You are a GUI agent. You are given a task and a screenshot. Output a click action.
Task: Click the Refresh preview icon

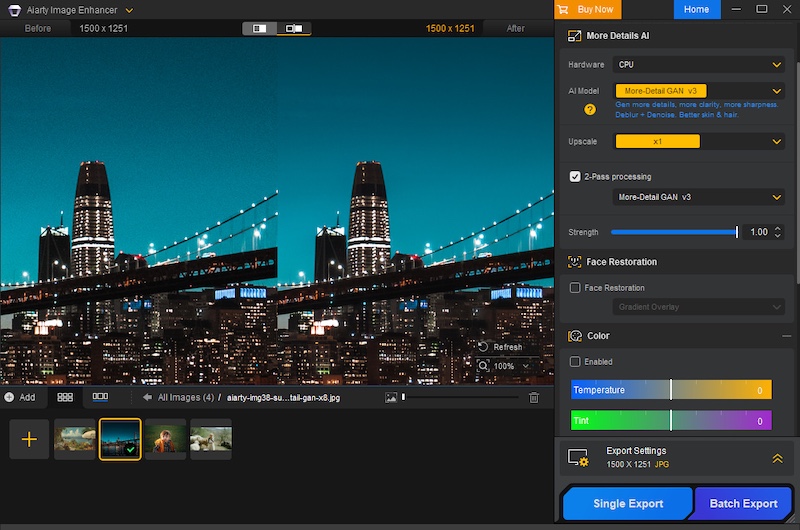click(483, 347)
